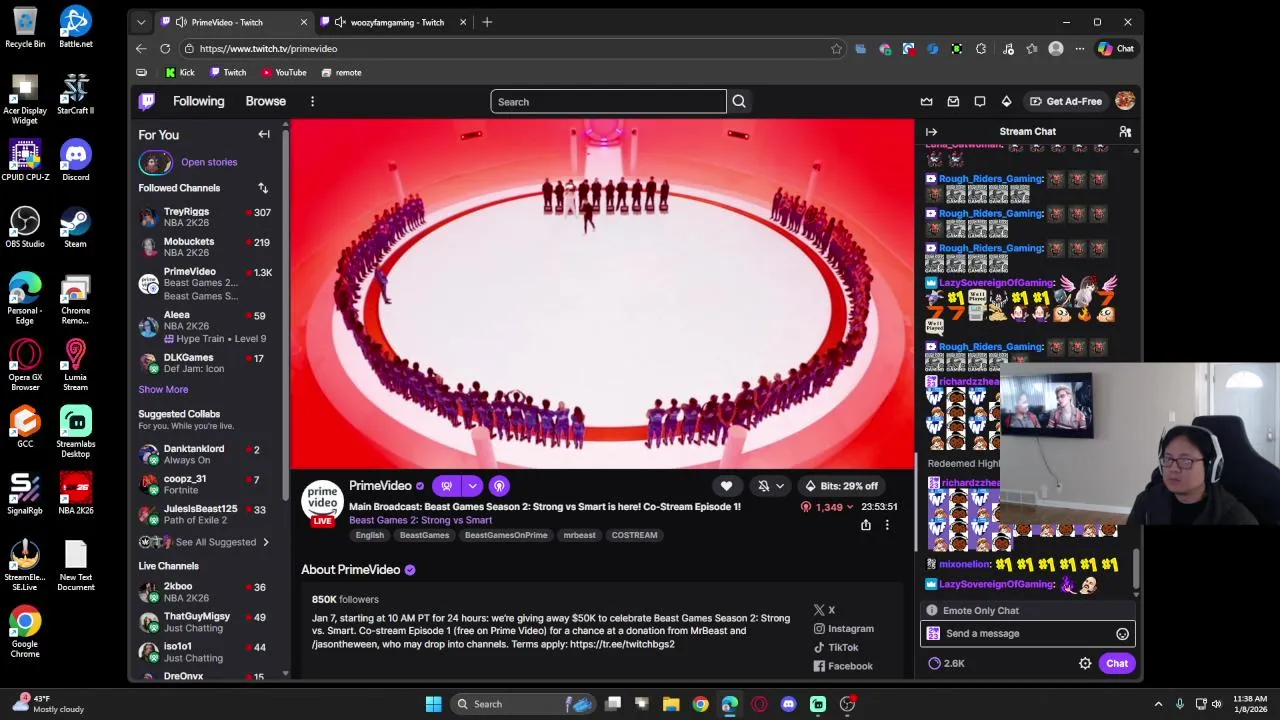Open DLKGames followed channel
The image size is (1280, 720).
pyautogui.click(x=208, y=363)
